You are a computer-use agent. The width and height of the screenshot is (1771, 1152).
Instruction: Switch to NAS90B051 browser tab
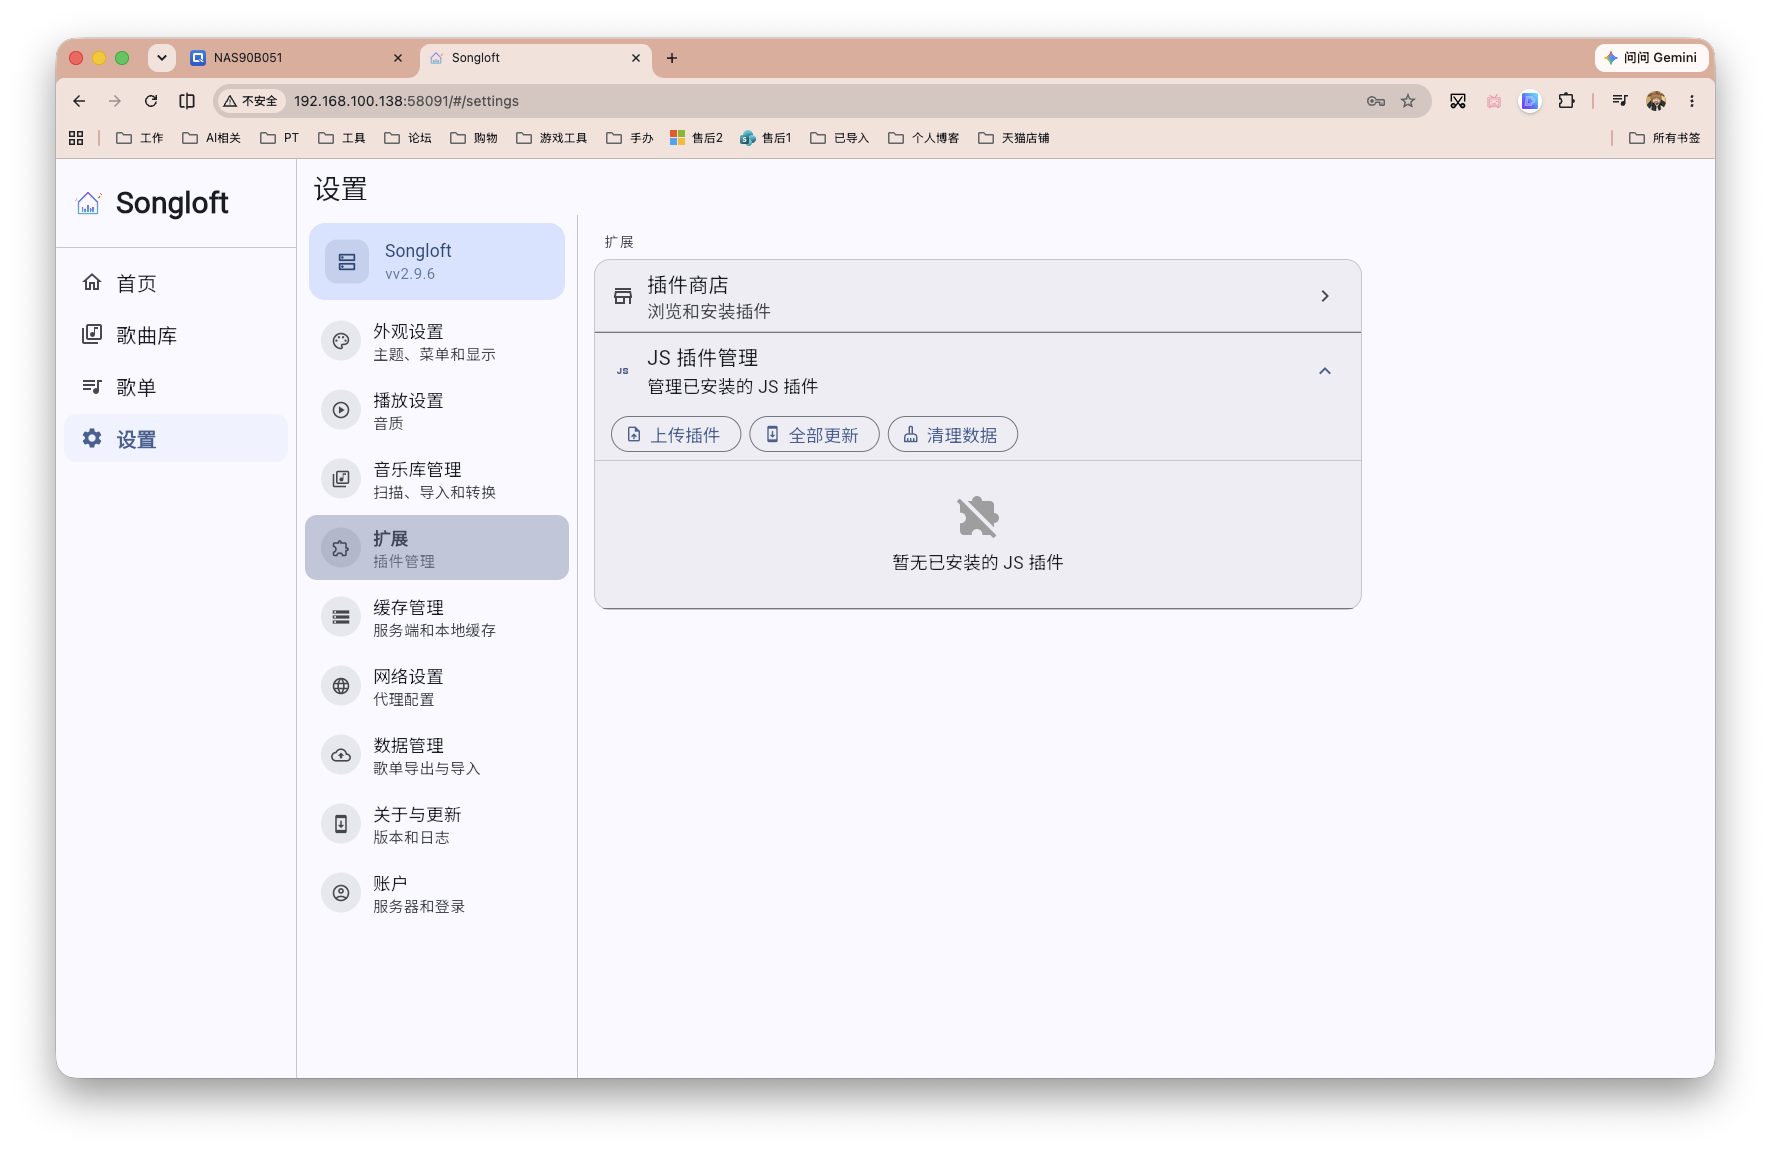pyautogui.click(x=296, y=58)
